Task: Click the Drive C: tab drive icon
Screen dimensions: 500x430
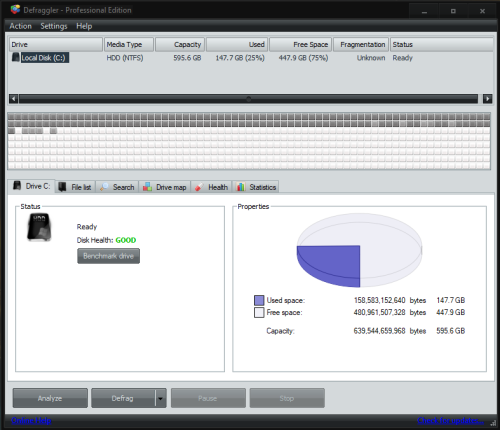Action: 17,186
